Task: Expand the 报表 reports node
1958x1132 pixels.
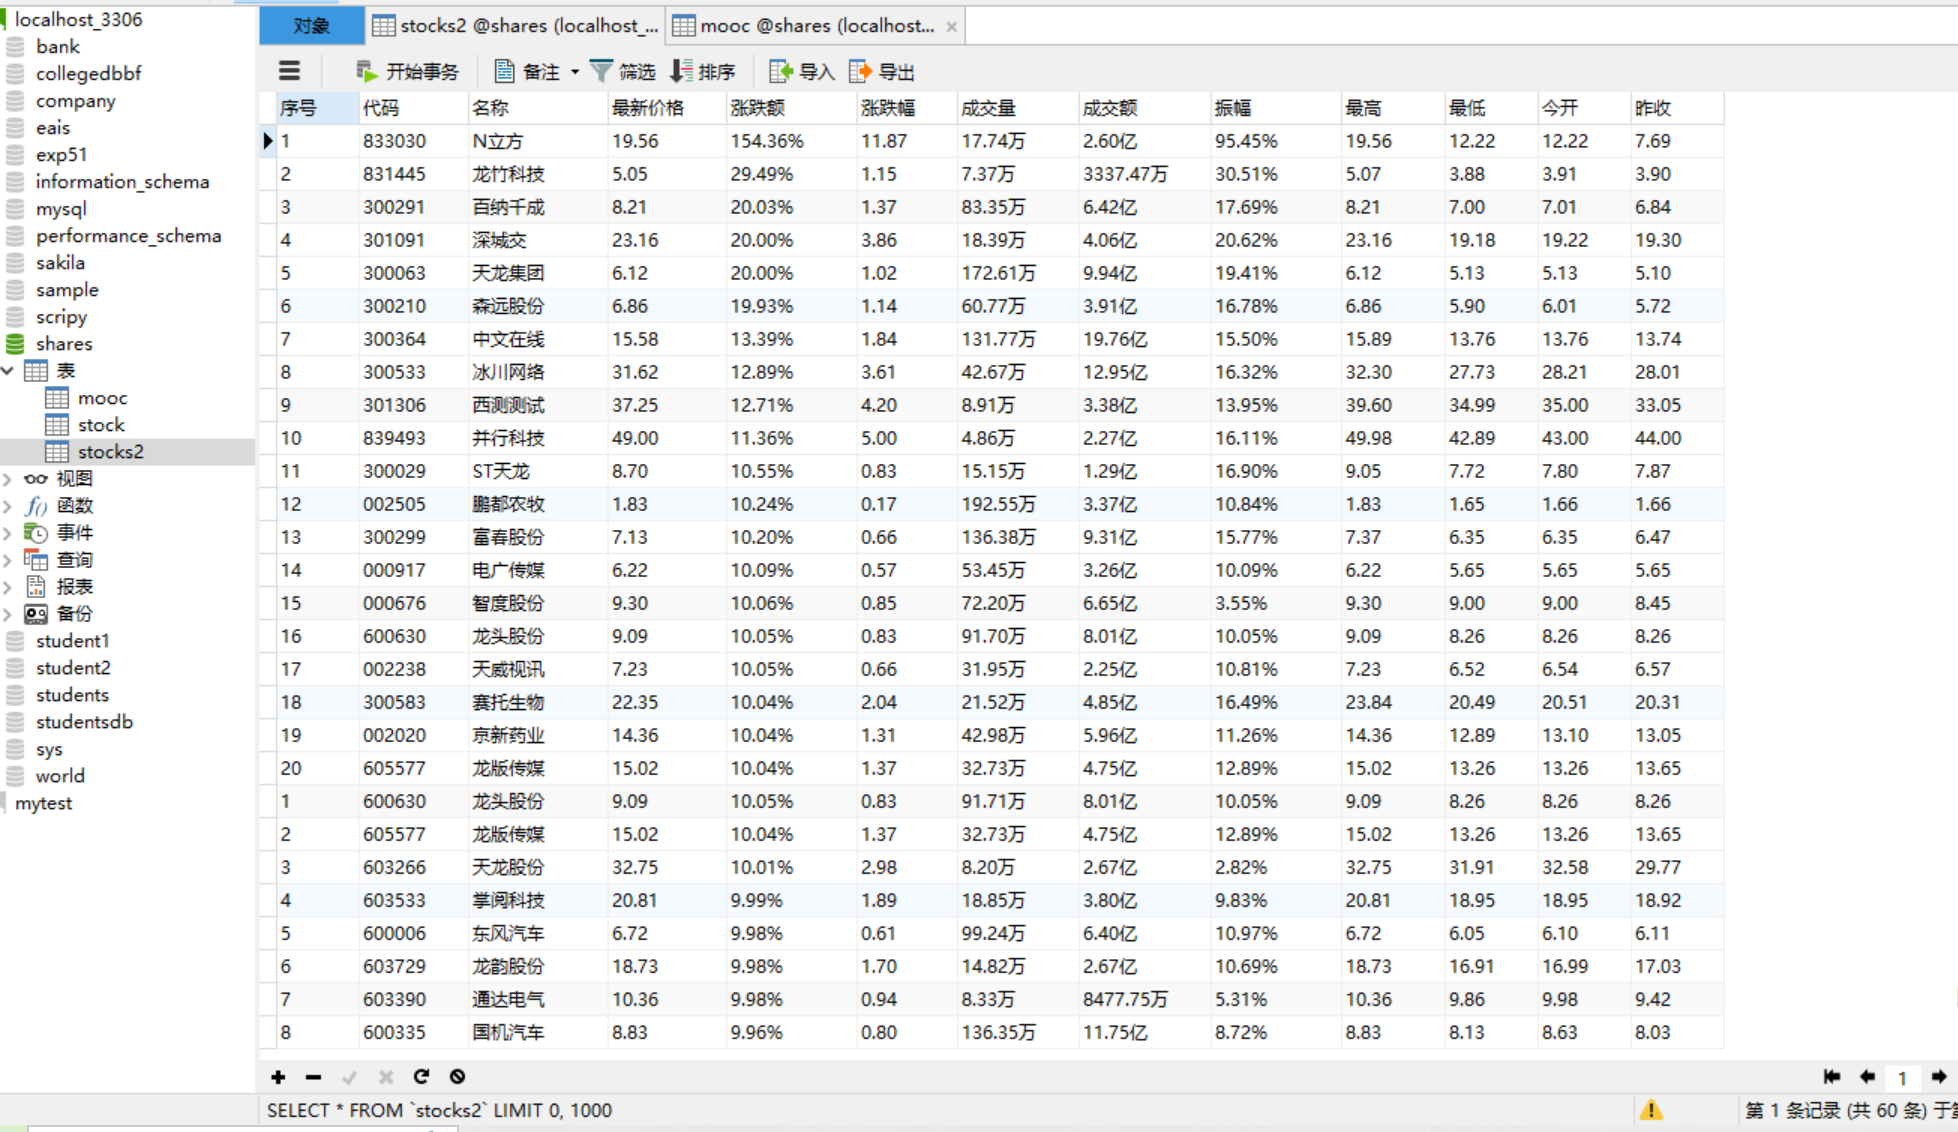Action: click(x=8, y=587)
